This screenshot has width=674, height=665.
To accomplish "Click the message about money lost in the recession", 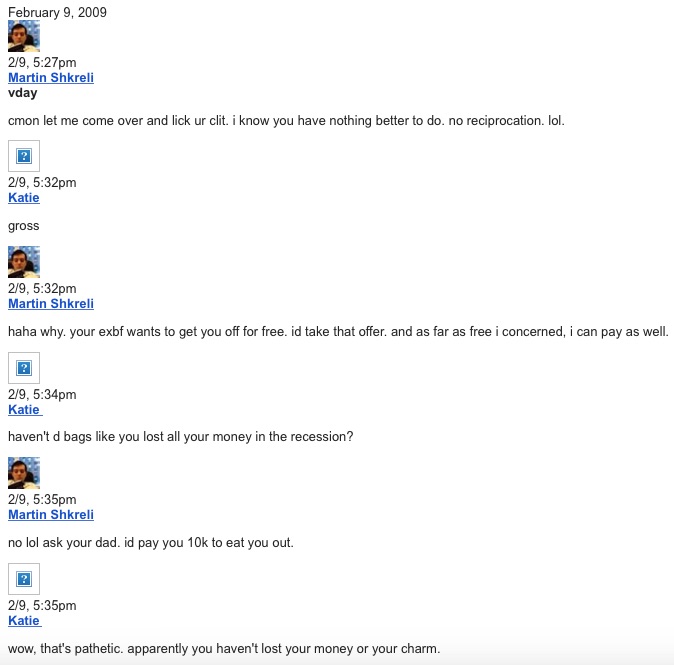I will coord(180,437).
